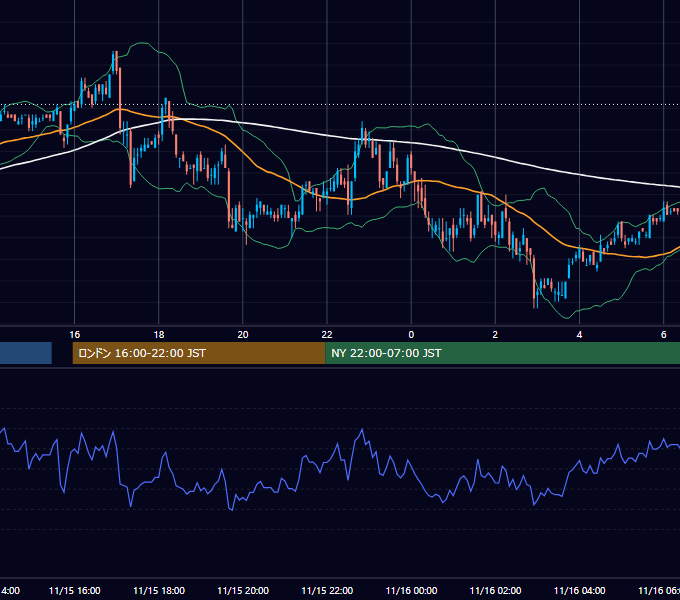The height and width of the screenshot is (600, 680).
Task: Click the 11/16 04:00 time label
Action: click(579, 590)
